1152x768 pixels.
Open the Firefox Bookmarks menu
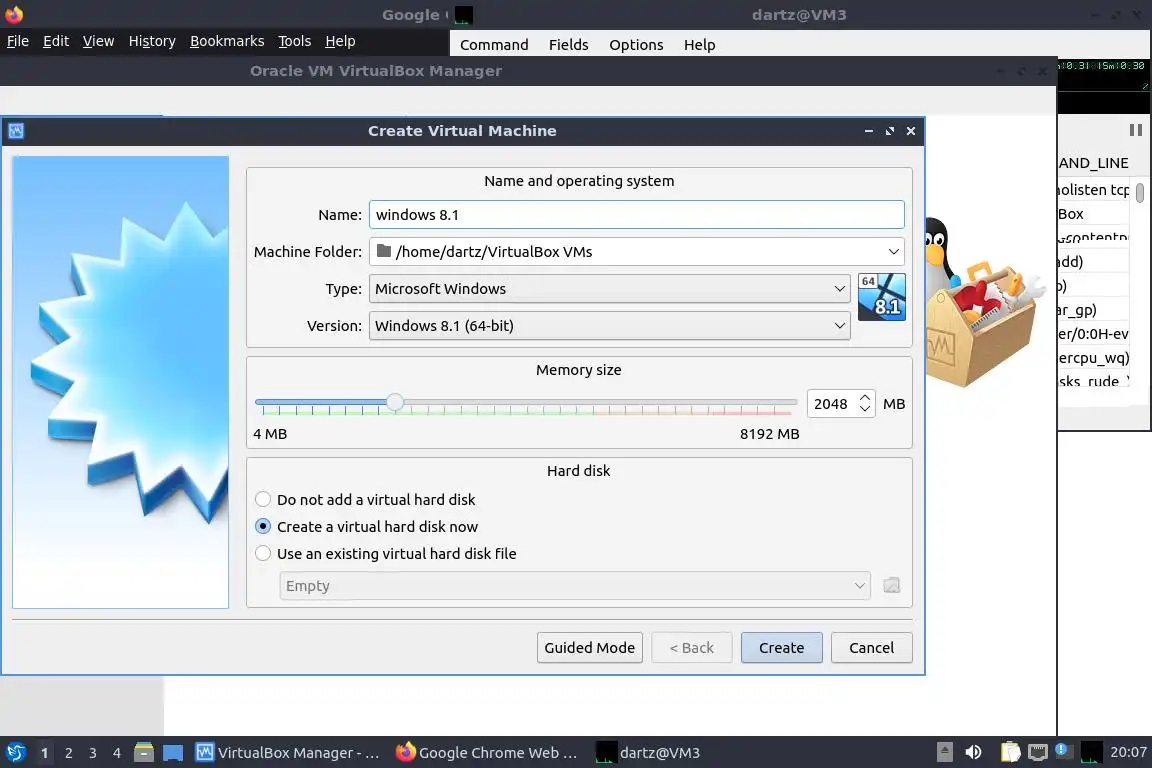pos(227,41)
